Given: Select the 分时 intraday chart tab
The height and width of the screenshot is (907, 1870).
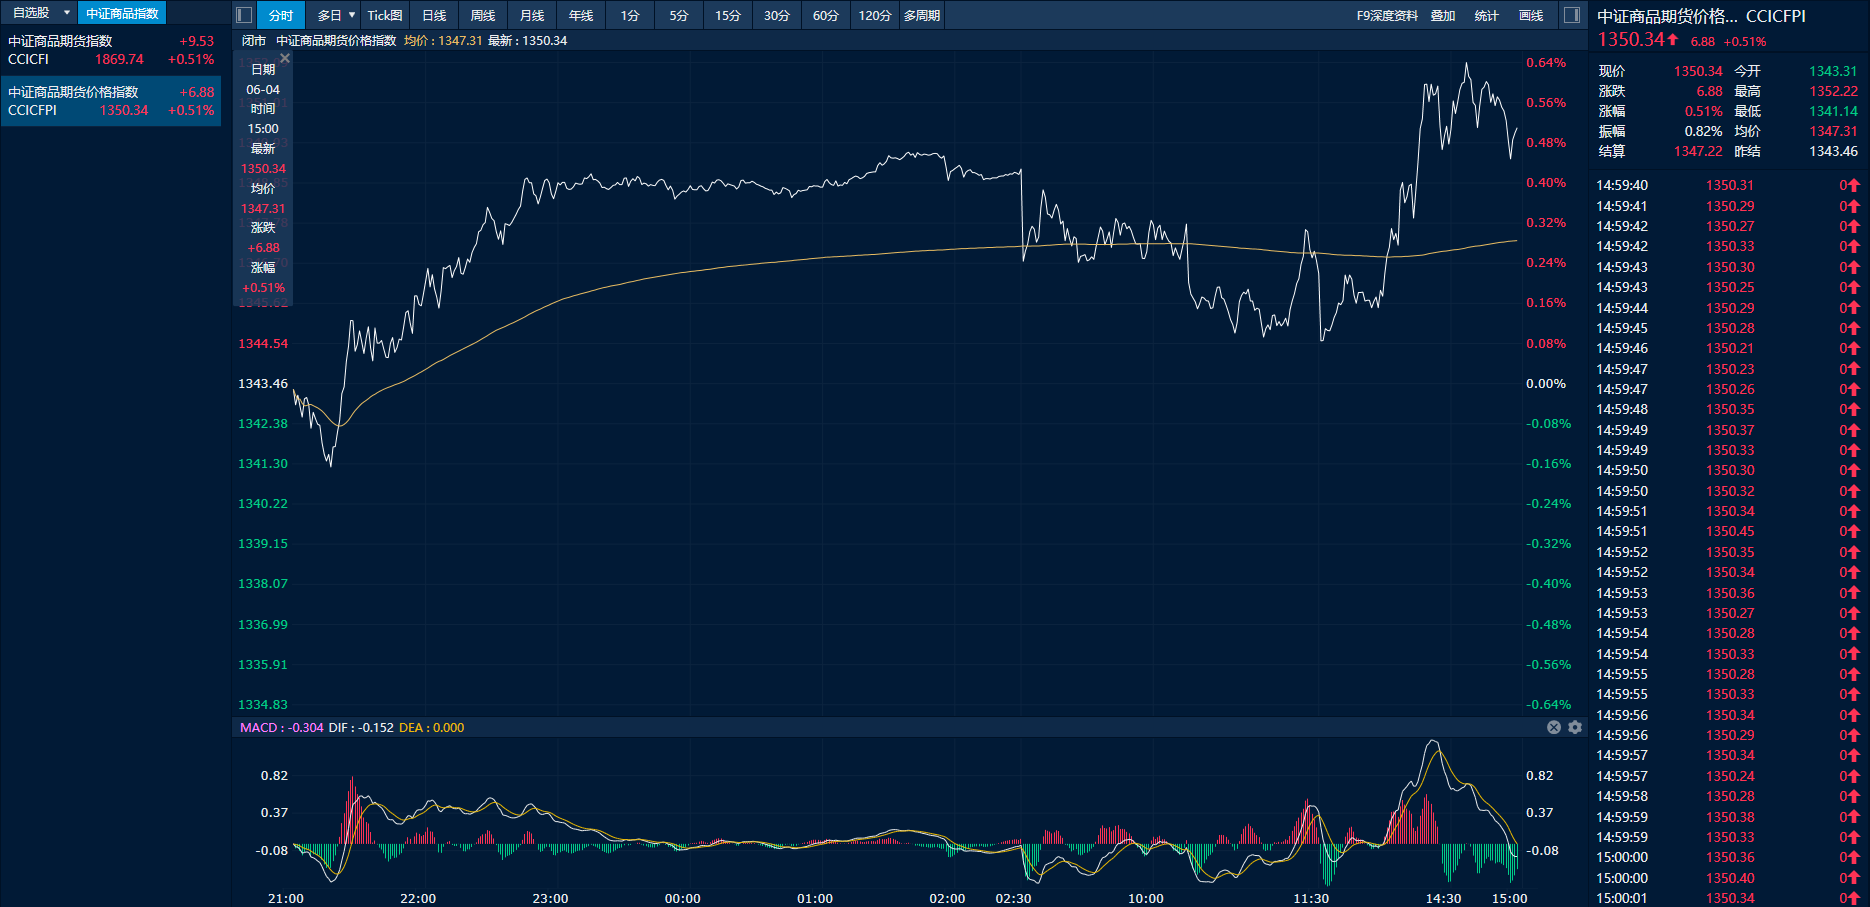Looking at the screenshot, I should point(281,15).
